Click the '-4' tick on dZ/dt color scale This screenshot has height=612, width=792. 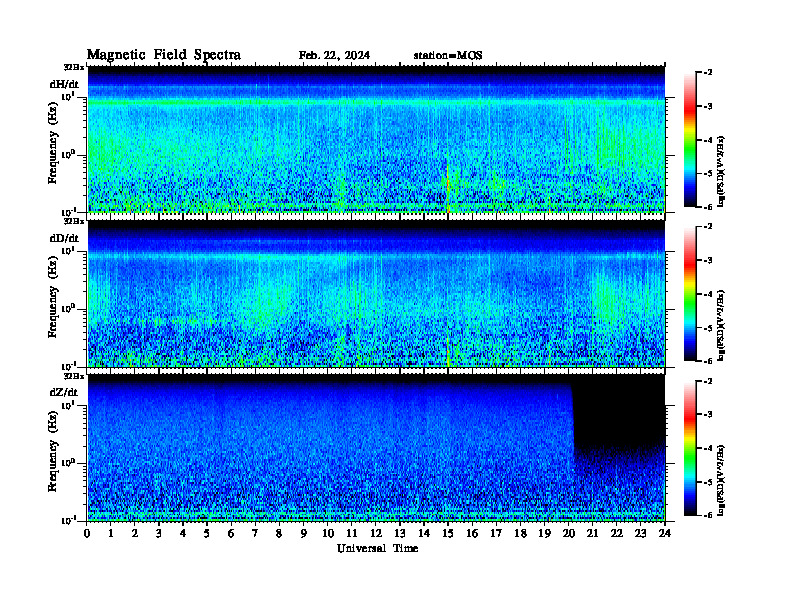[708, 448]
